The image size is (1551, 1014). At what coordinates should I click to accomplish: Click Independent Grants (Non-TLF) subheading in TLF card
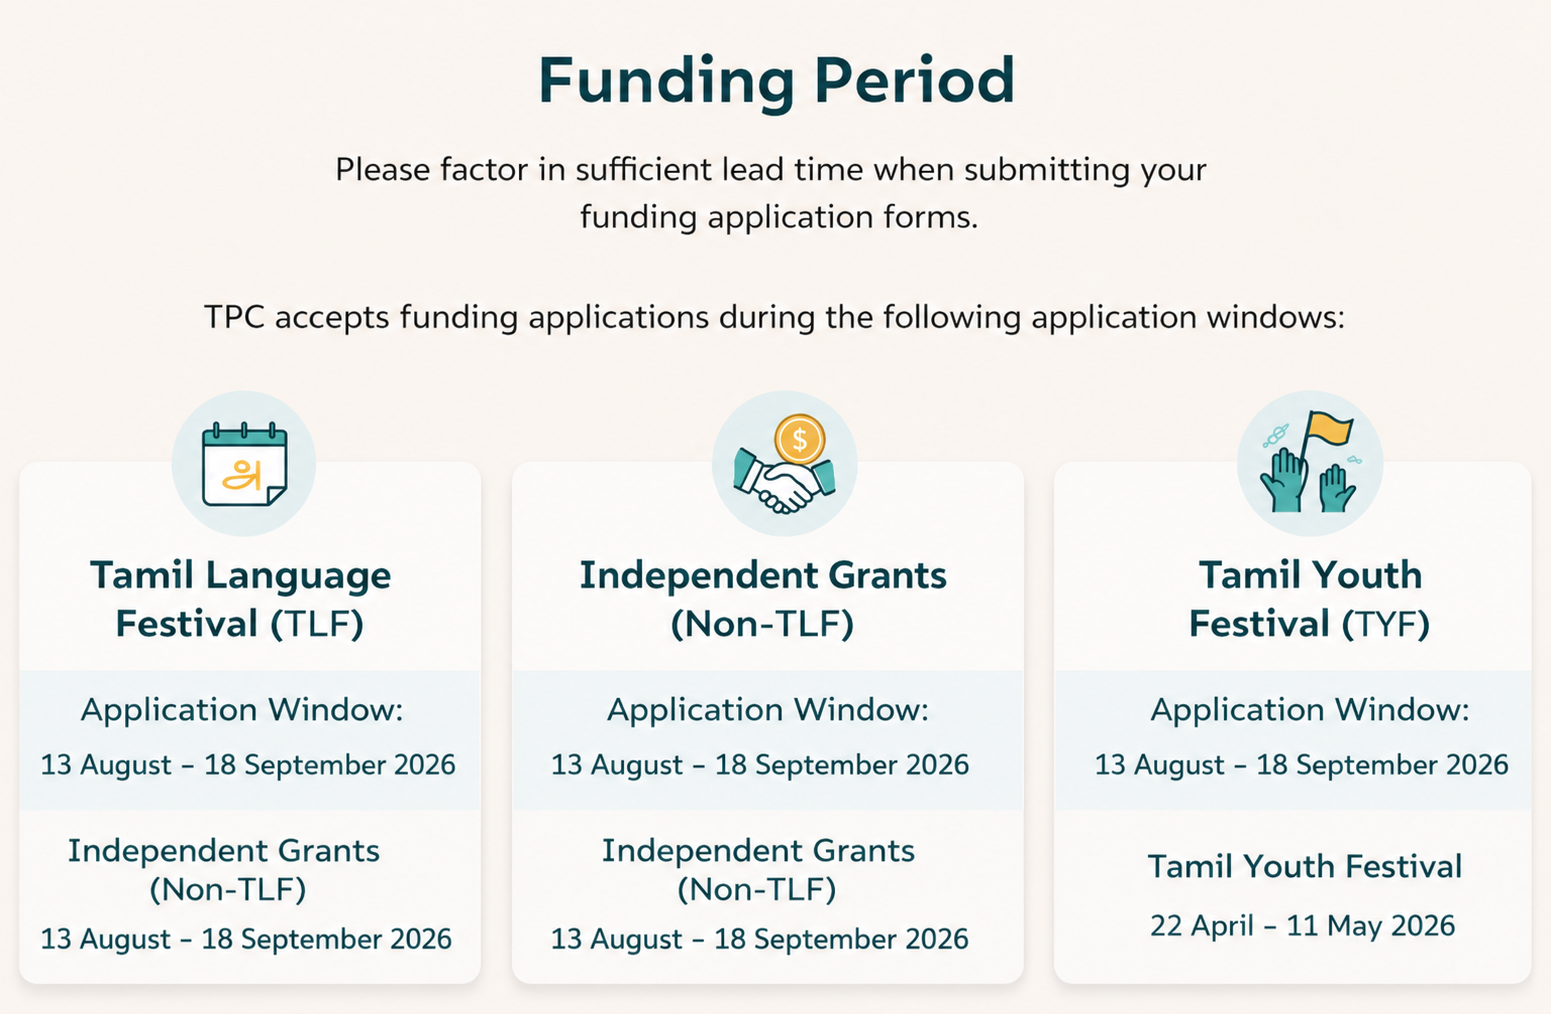pyautogui.click(x=224, y=869)
